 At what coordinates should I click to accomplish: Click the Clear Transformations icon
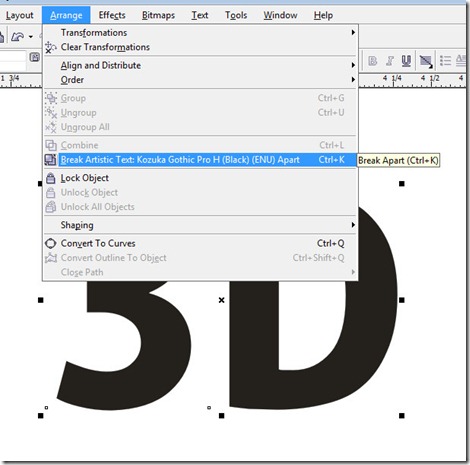point(51,47)
